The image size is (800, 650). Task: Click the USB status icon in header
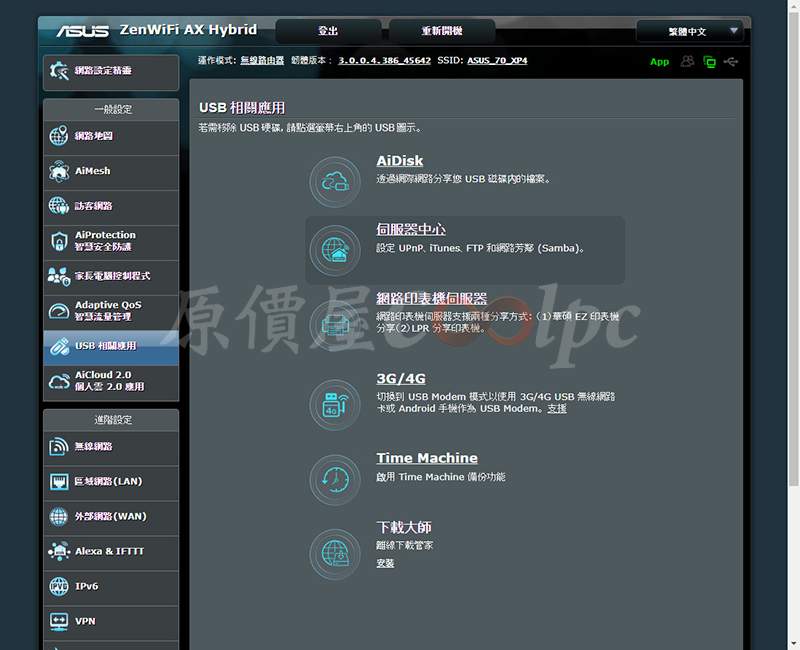(732, 62)
